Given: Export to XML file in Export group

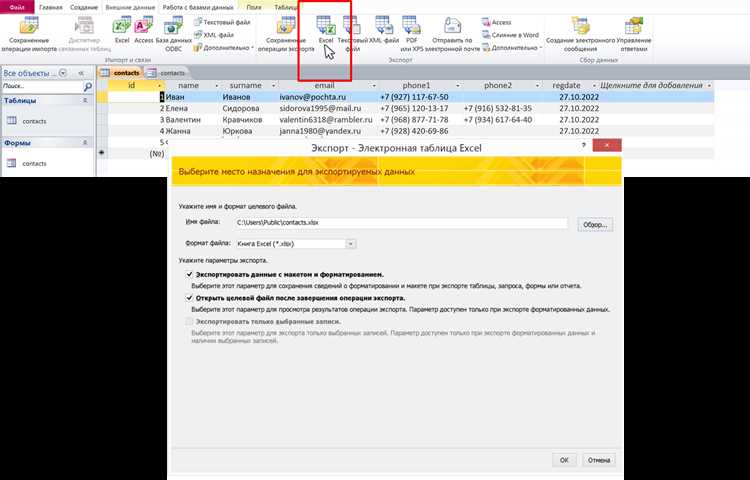Looking at the screenshot, I should tap(384, 30).
